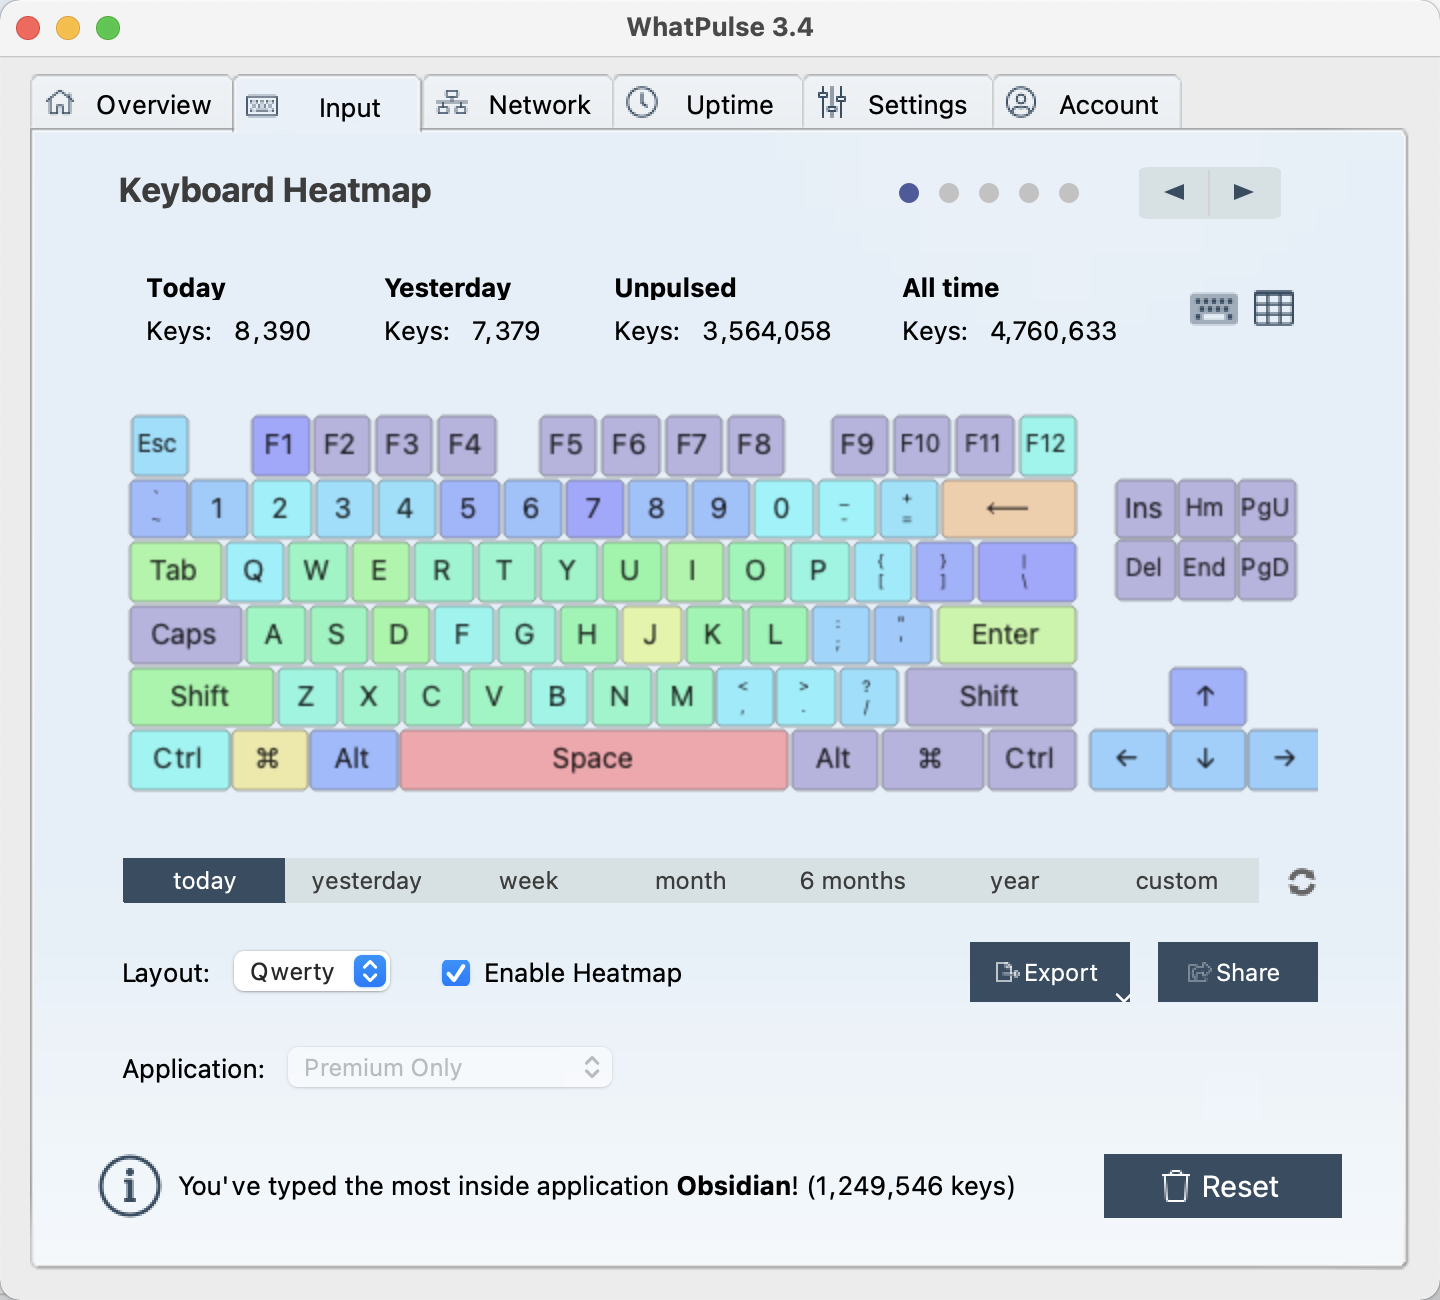The image size is (1440, 1300).
Task: Click the Share button
Action: [1237, 972]
